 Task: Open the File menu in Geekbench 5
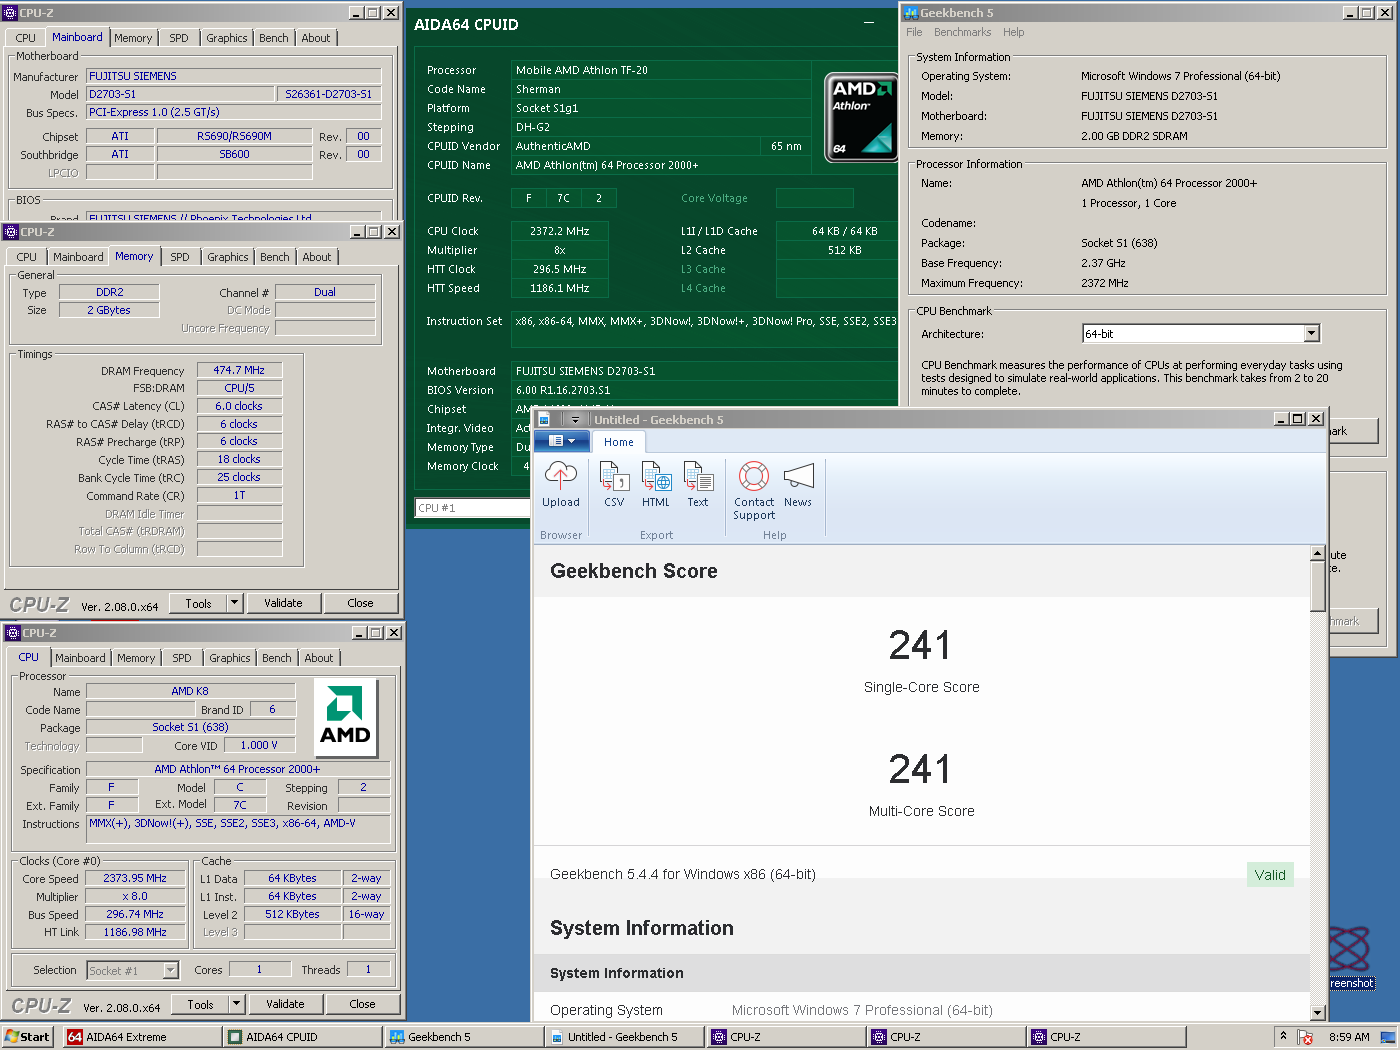914,32
